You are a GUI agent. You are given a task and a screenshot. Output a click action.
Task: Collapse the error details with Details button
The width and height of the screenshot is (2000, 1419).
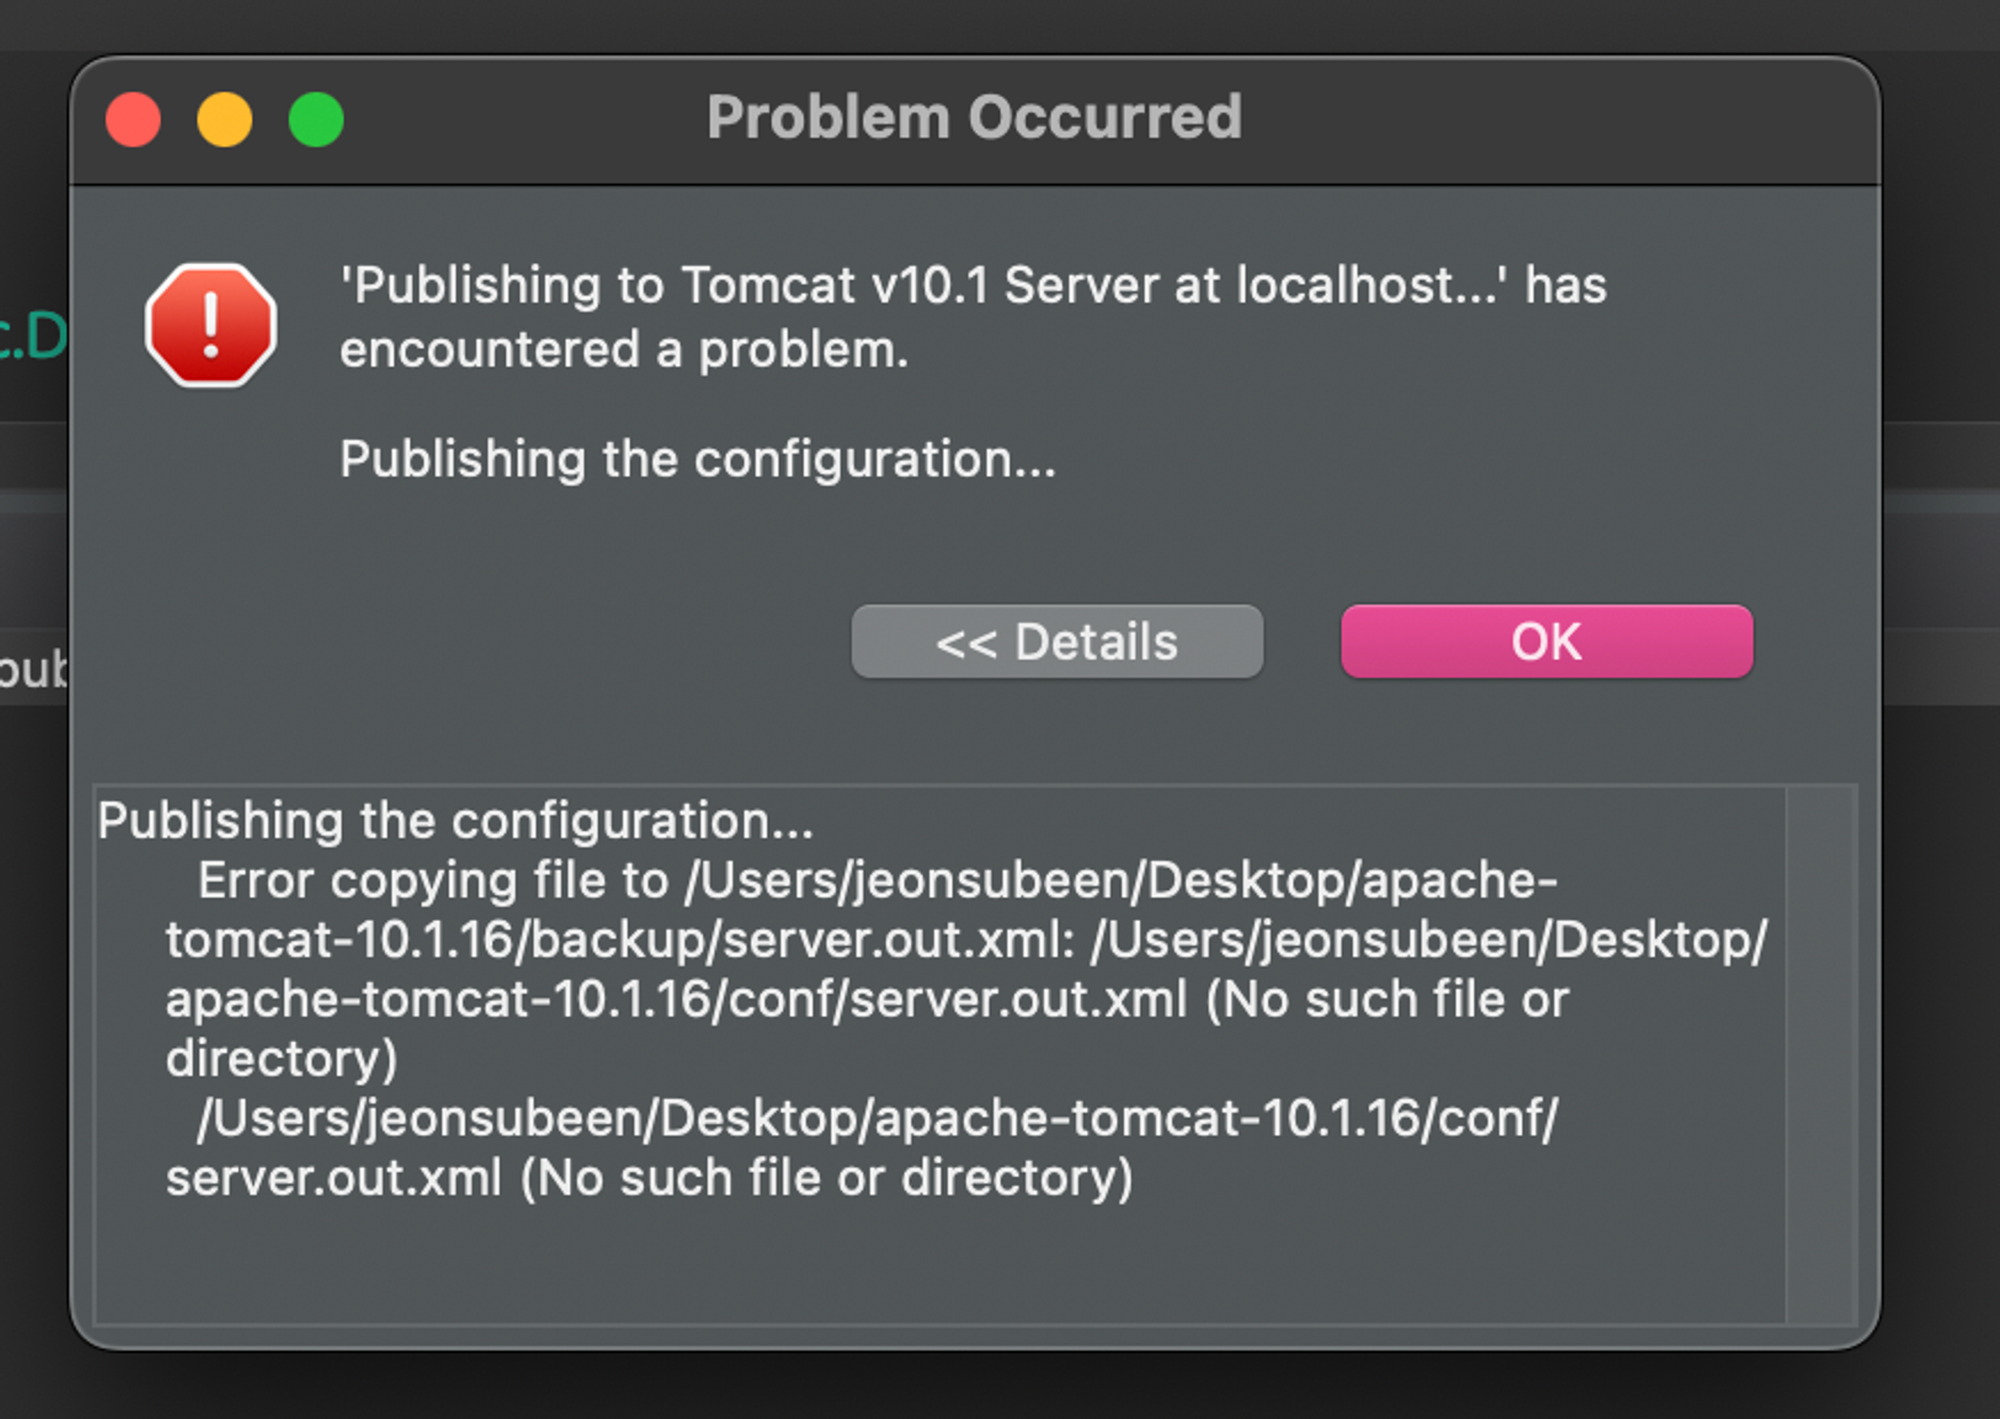1057,641
